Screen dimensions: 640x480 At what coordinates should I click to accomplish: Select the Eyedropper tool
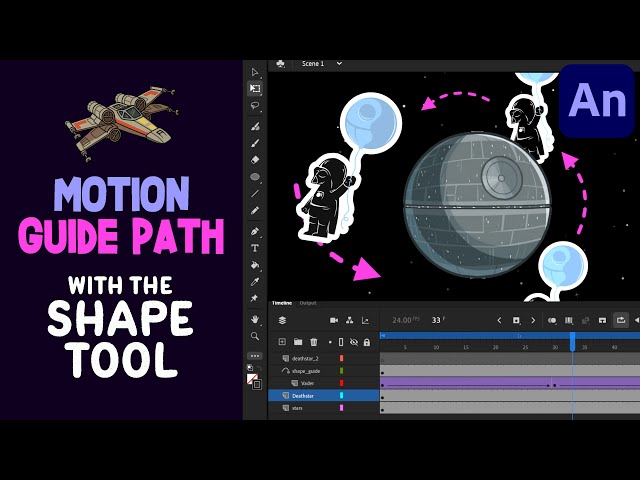click(x=255, y=282)
